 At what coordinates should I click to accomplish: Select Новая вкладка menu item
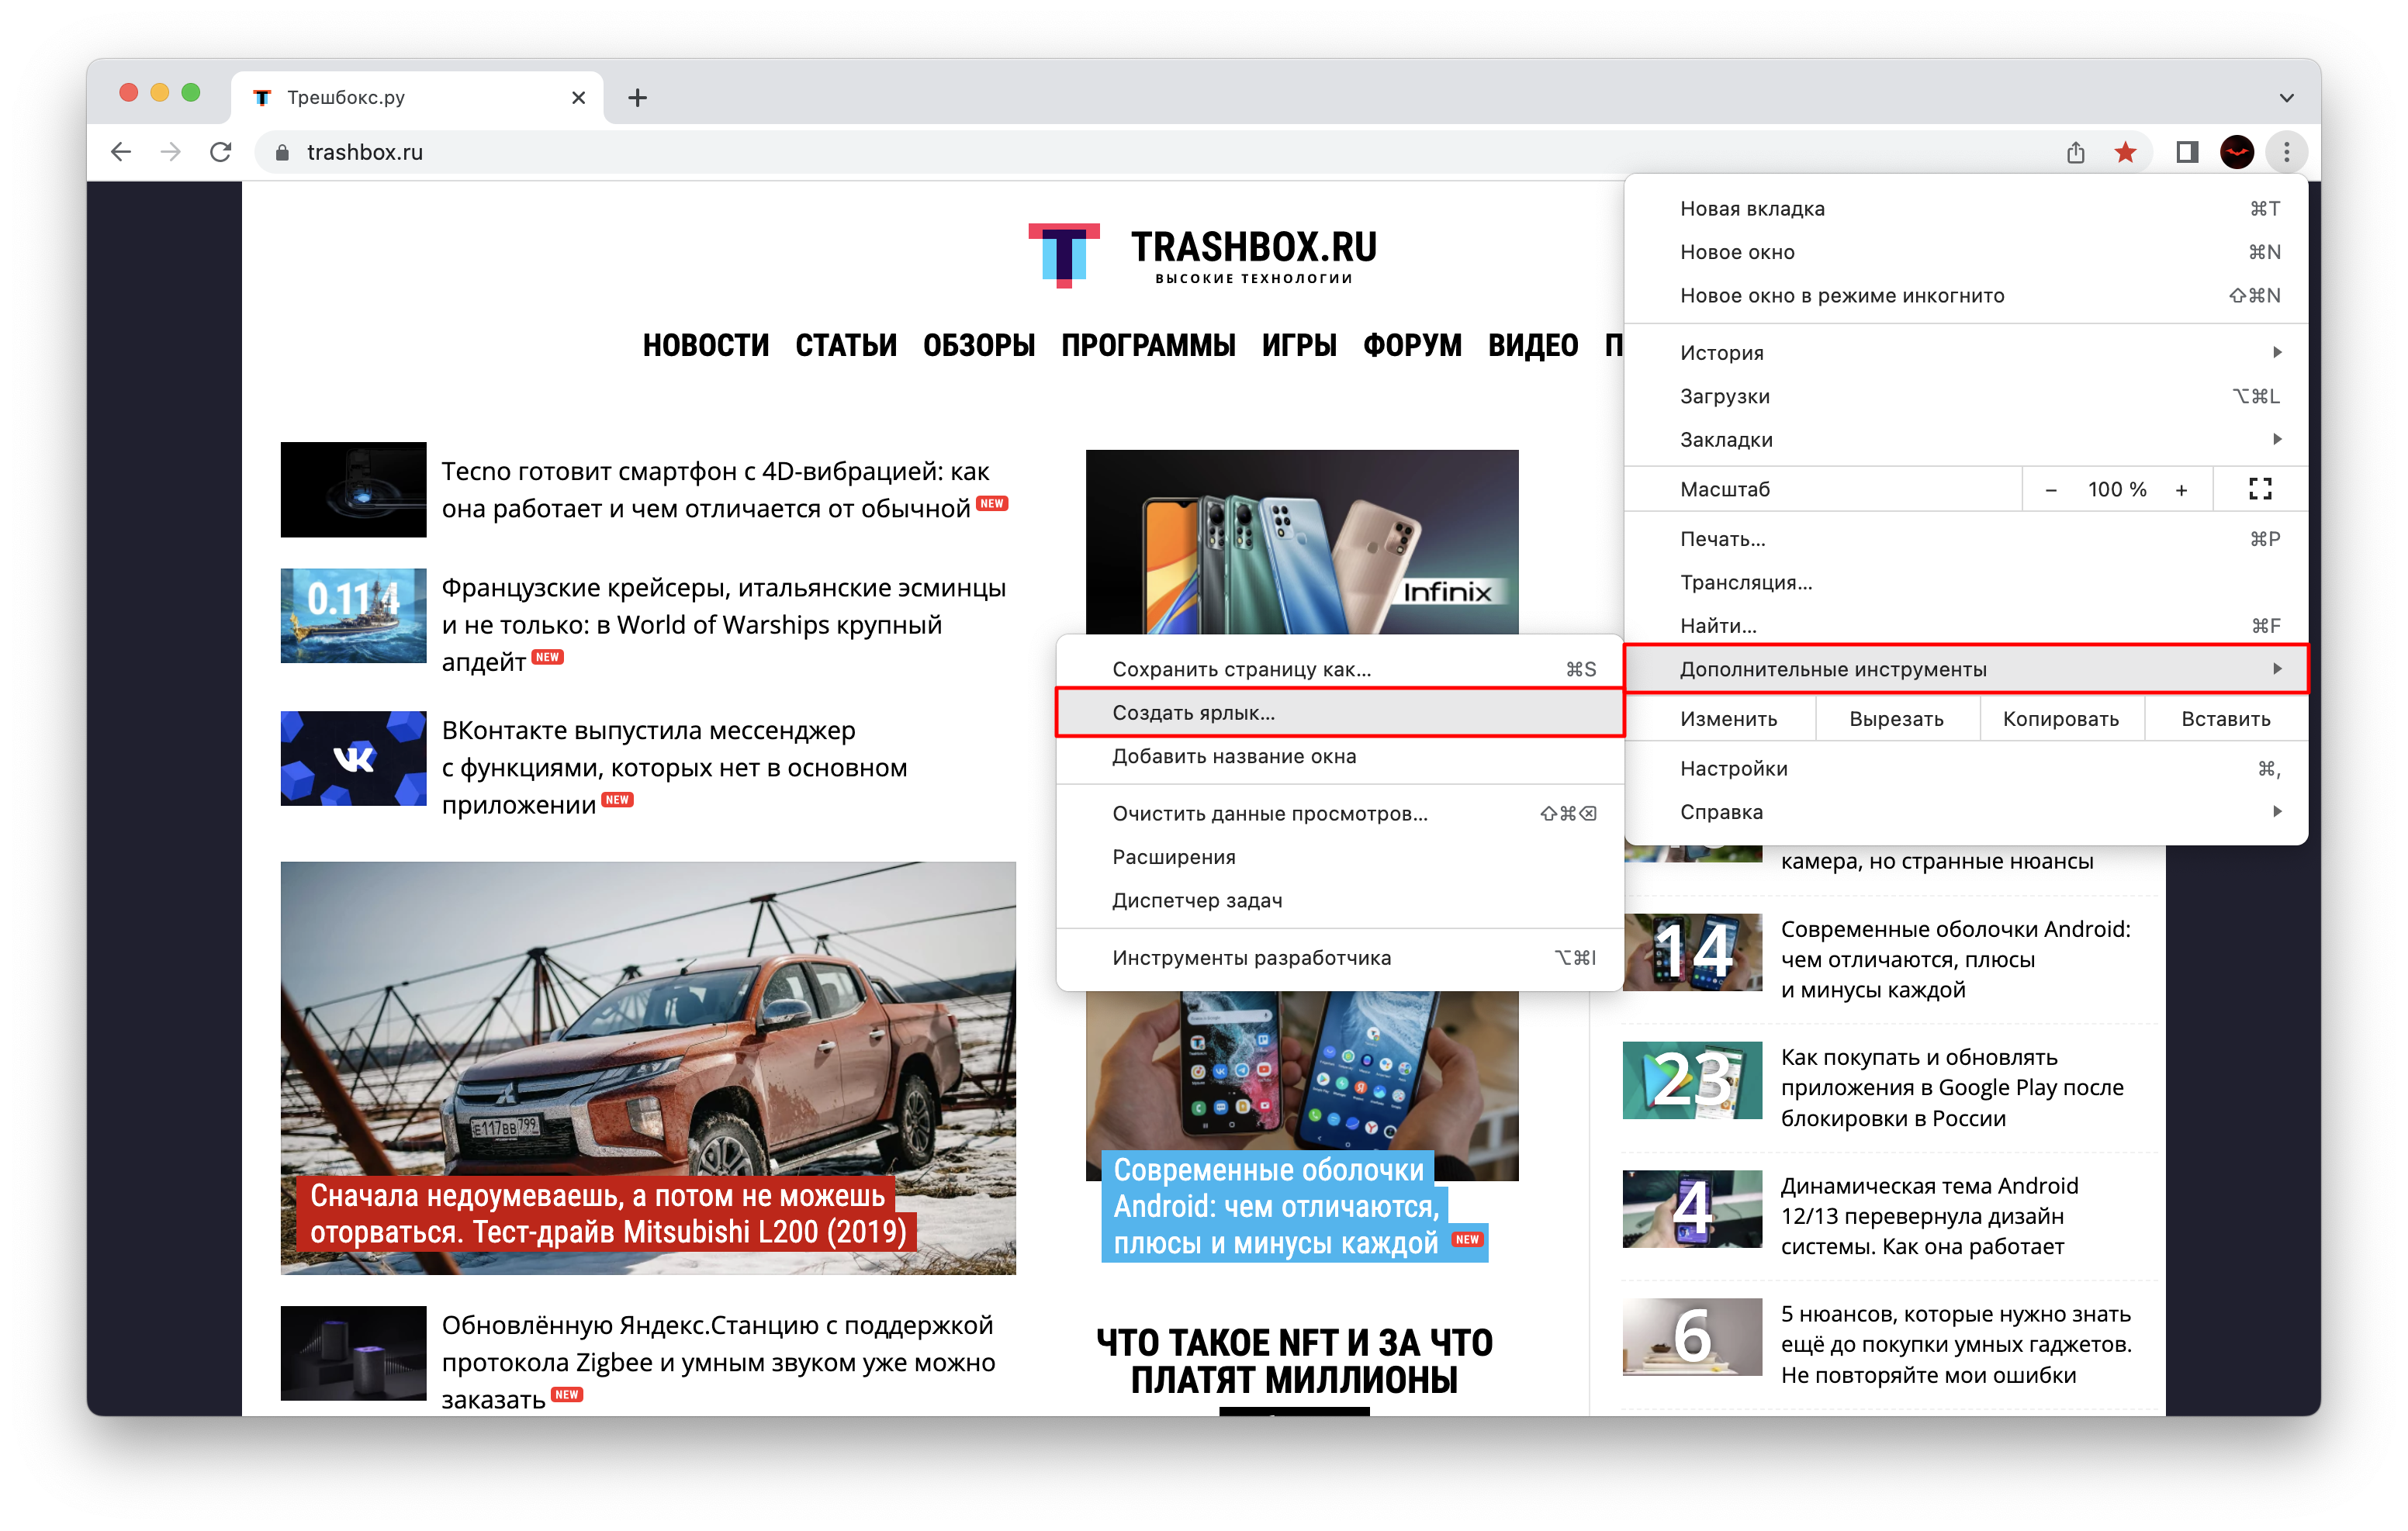tap(1966, 208)
